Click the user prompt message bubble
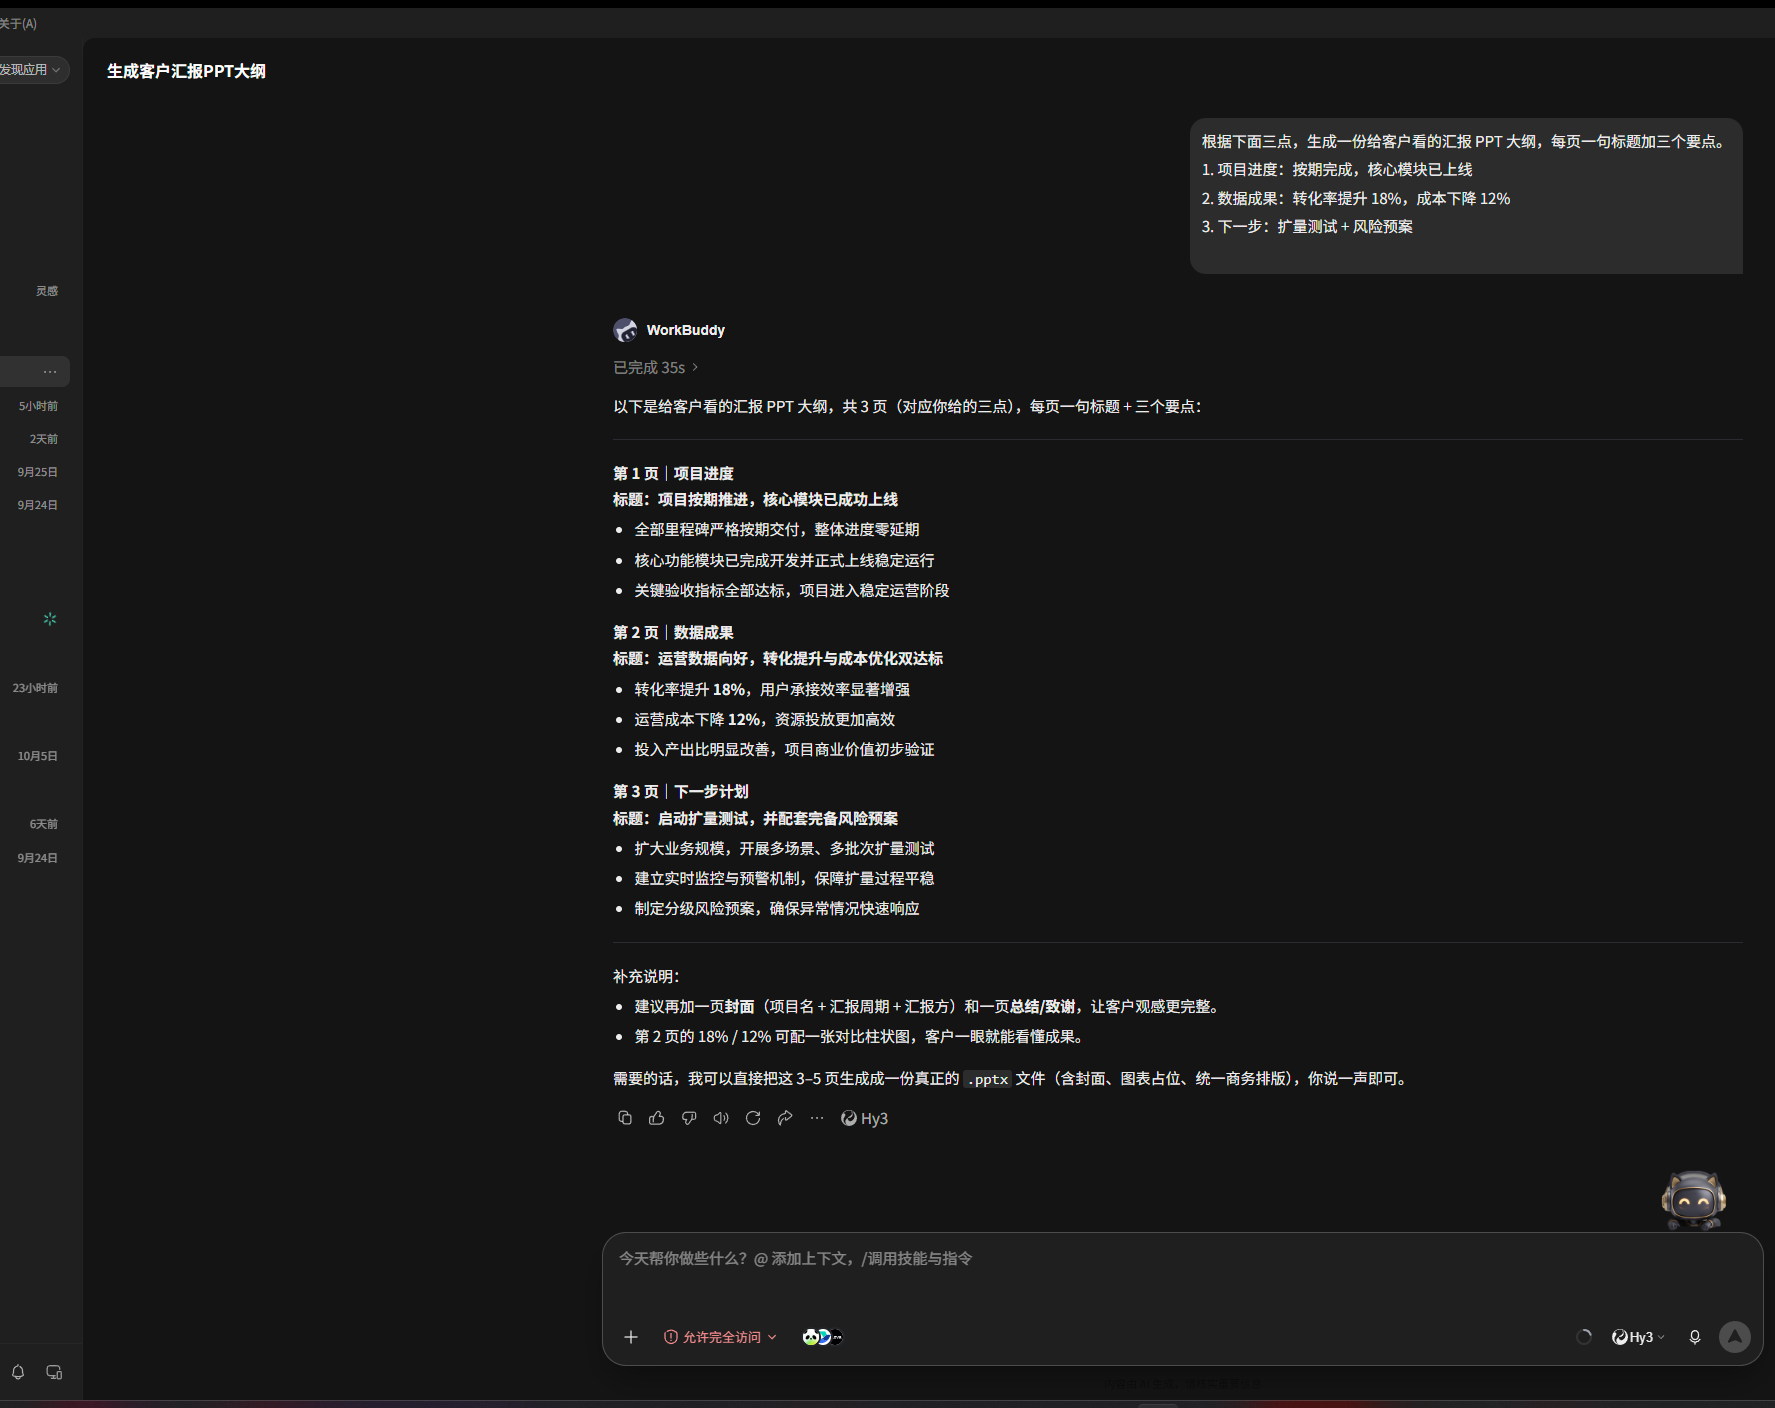1775x1408 pixels. [x=1466, y=196]
